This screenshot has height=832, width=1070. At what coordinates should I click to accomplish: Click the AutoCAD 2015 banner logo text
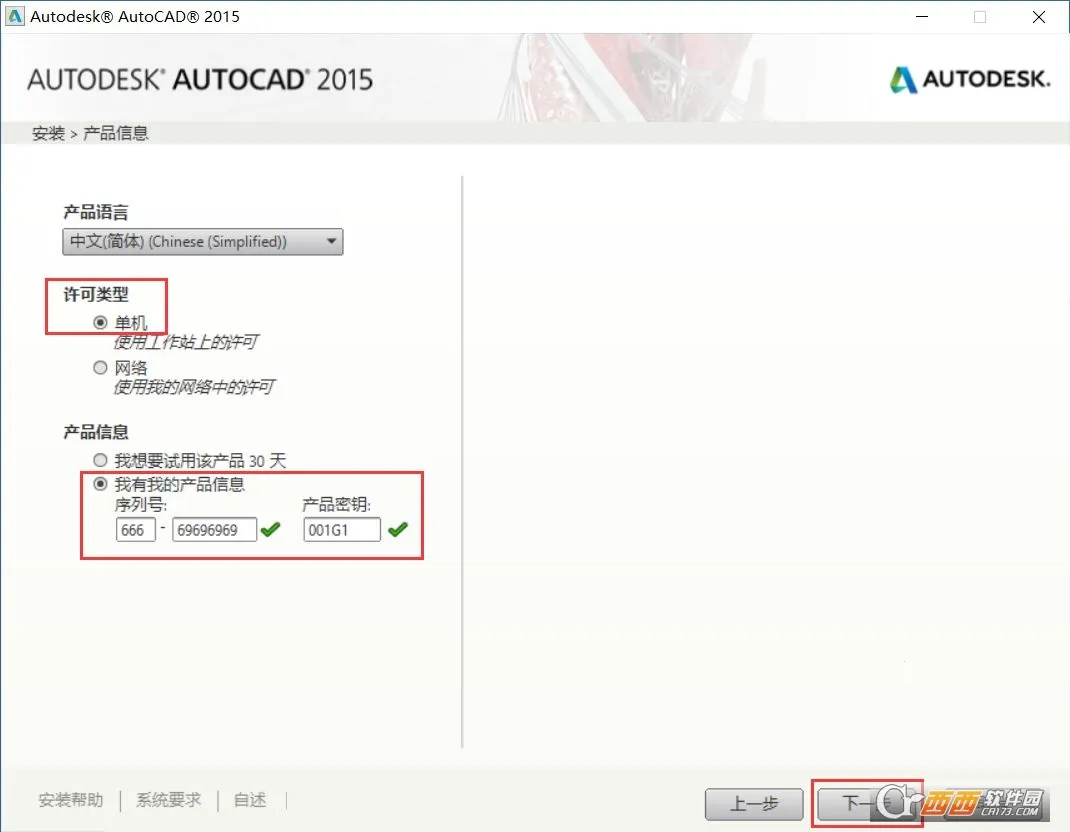pos(200,78)
